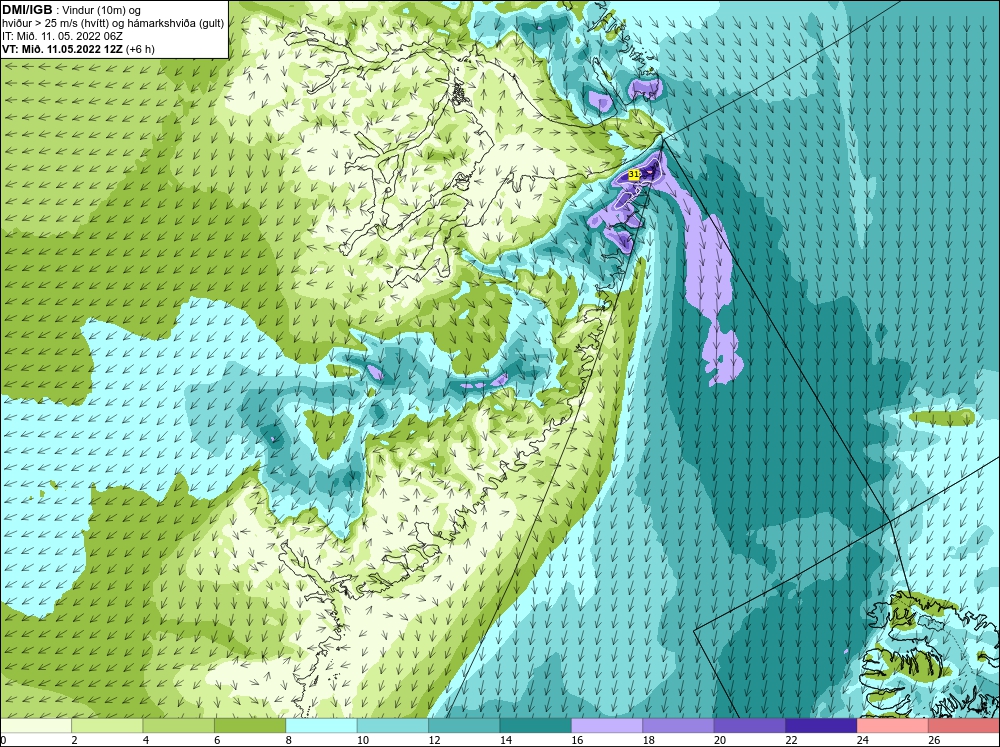
Task: Click the 'Vindur (10m) og' label
Action: pyautogui.click(x=103, y=10)
